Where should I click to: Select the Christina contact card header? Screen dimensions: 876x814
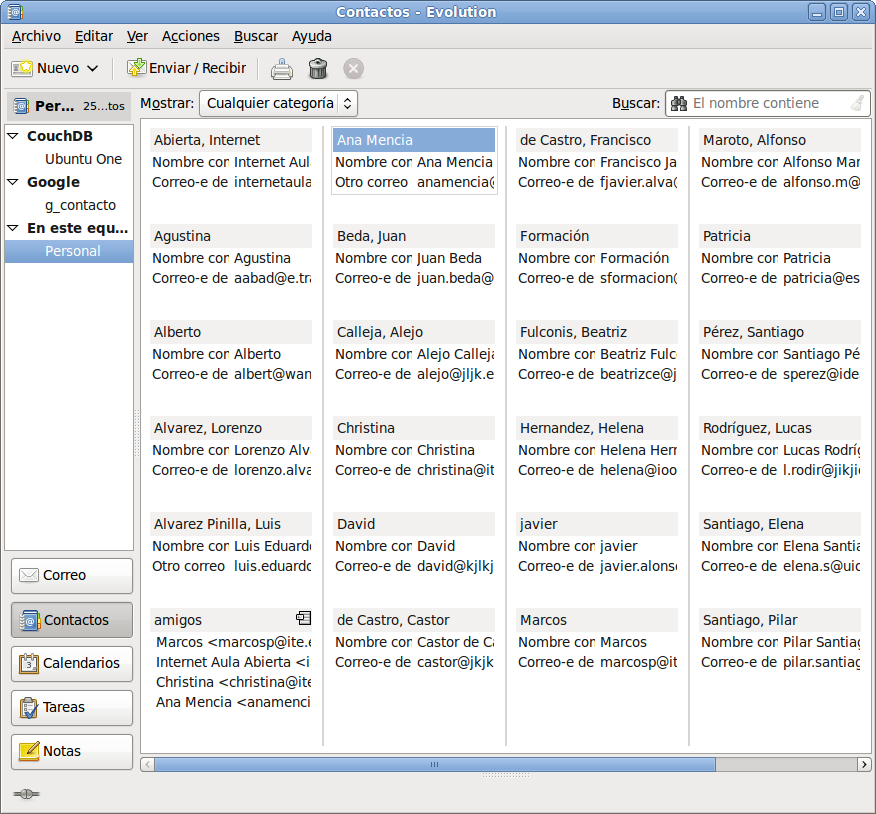point(414,429)
